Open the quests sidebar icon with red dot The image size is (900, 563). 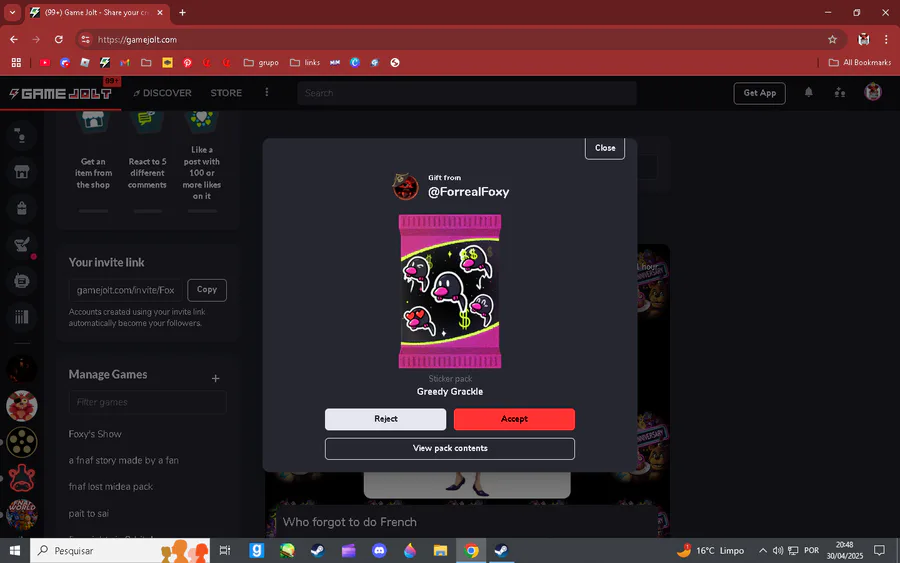[22, 244]
